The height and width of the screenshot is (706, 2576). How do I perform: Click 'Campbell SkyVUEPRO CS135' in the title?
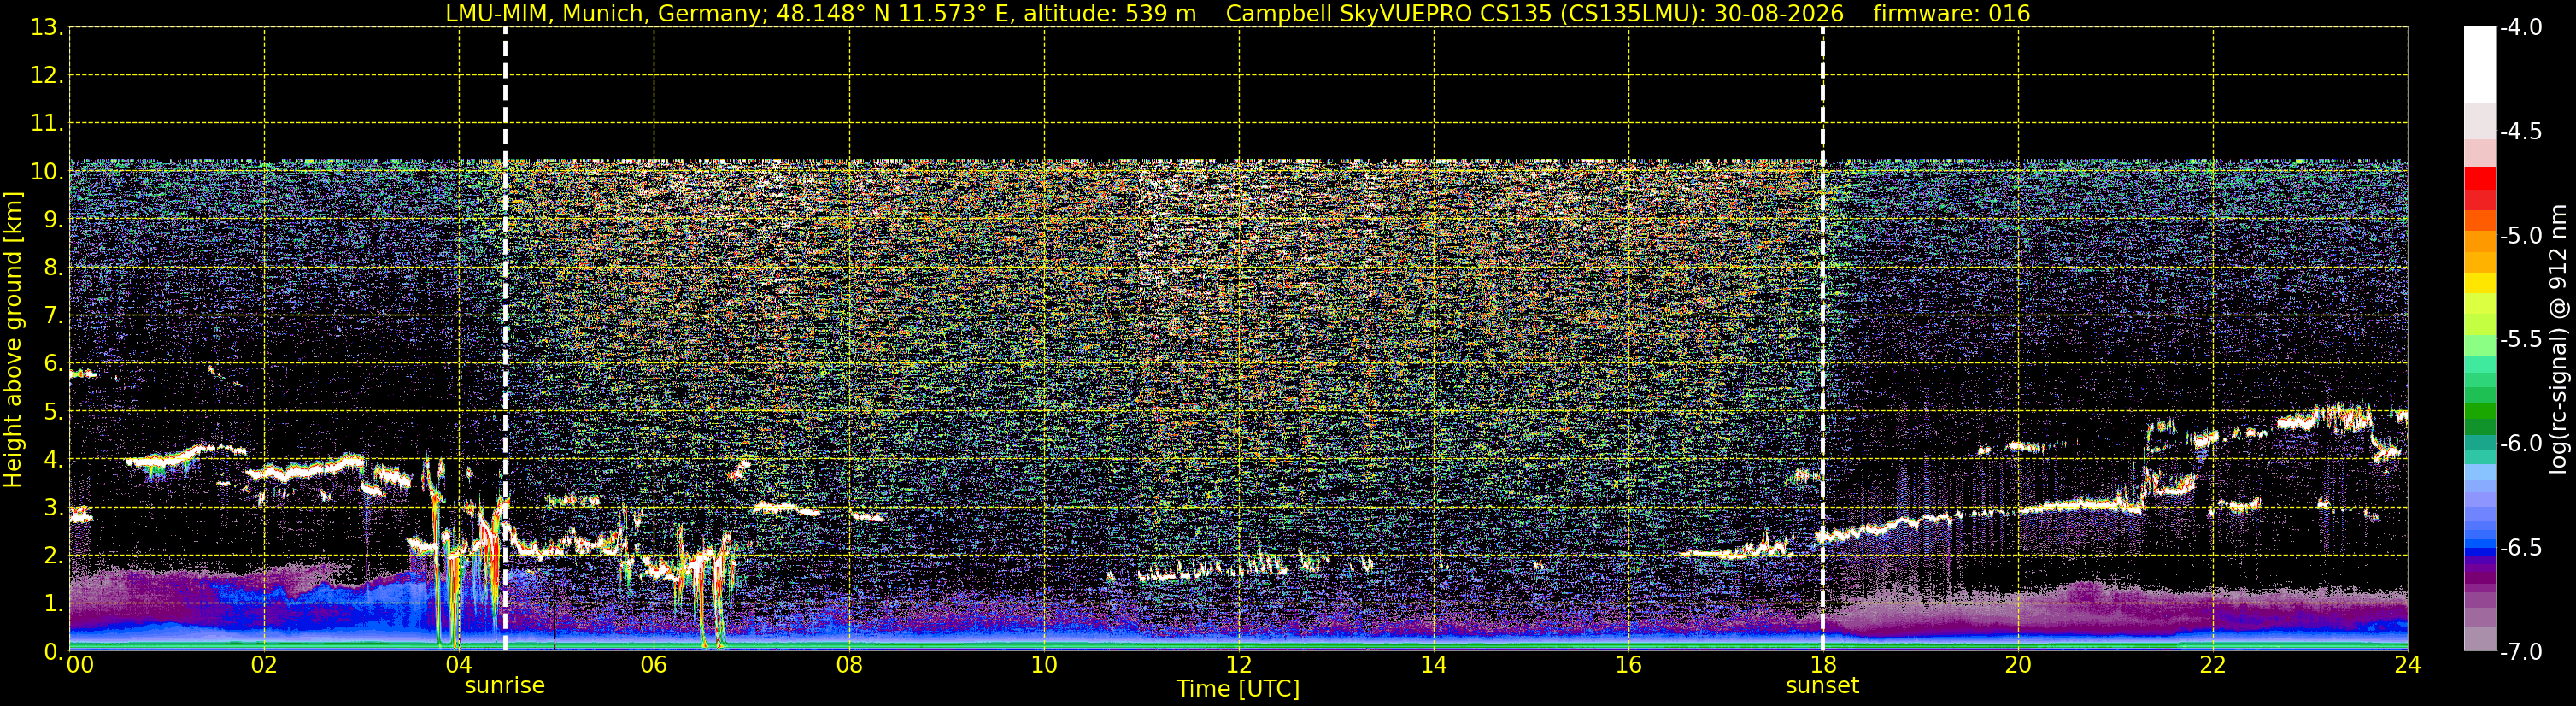click(x=1388, y=14)
